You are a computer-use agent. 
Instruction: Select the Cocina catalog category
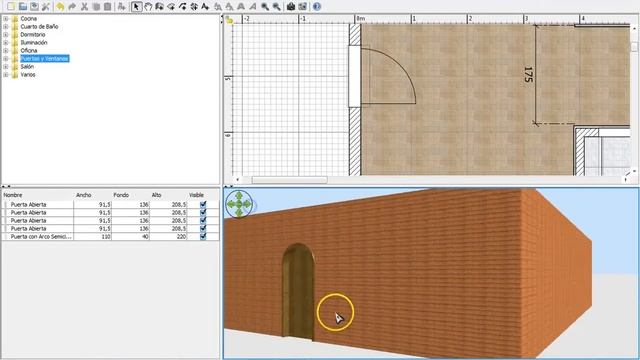pos(29,19)
